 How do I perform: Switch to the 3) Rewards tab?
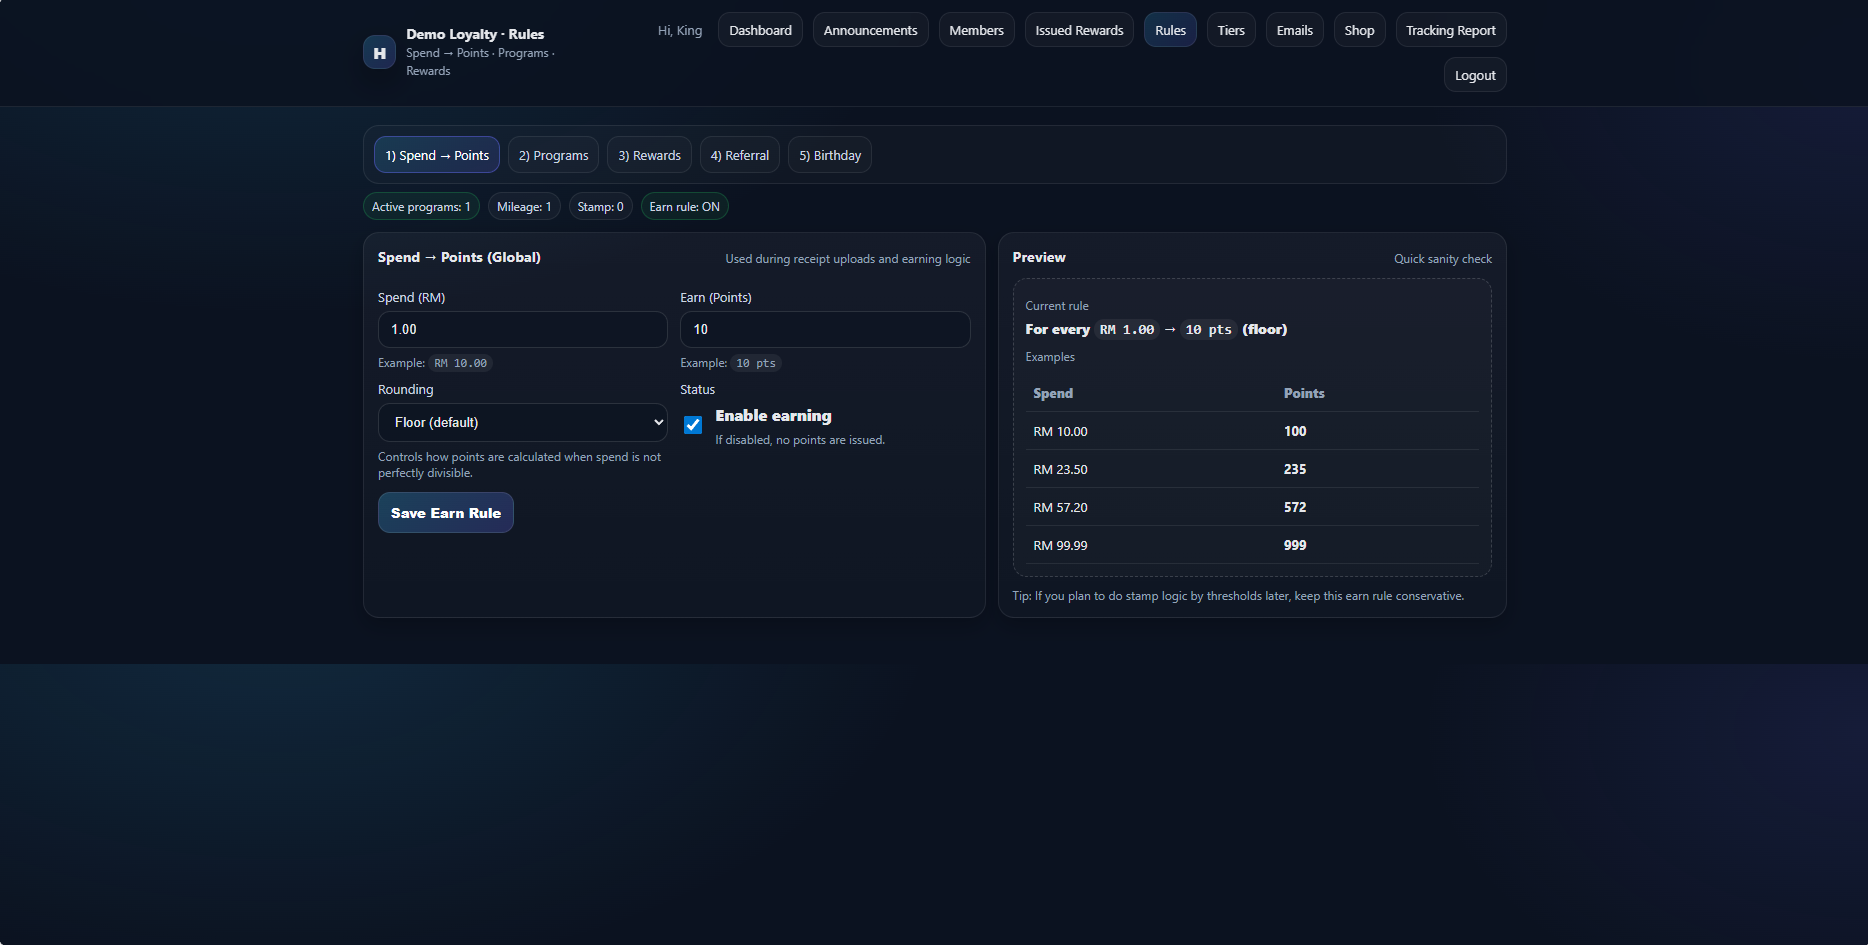click(649, 155)
